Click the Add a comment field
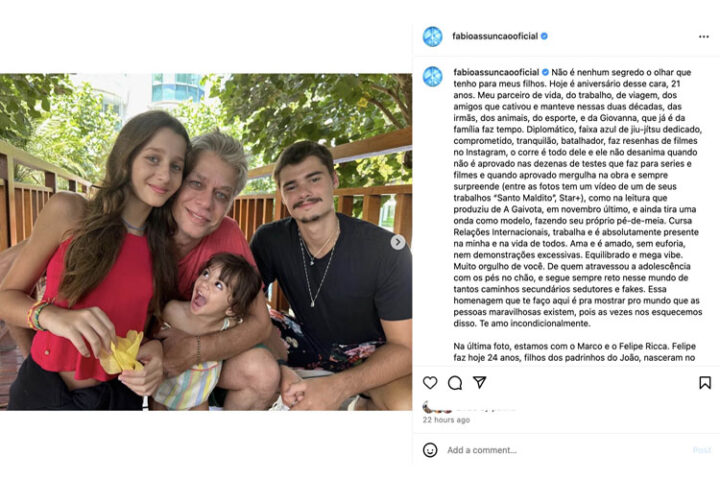 pyautogui.click(x=567, y=450)
